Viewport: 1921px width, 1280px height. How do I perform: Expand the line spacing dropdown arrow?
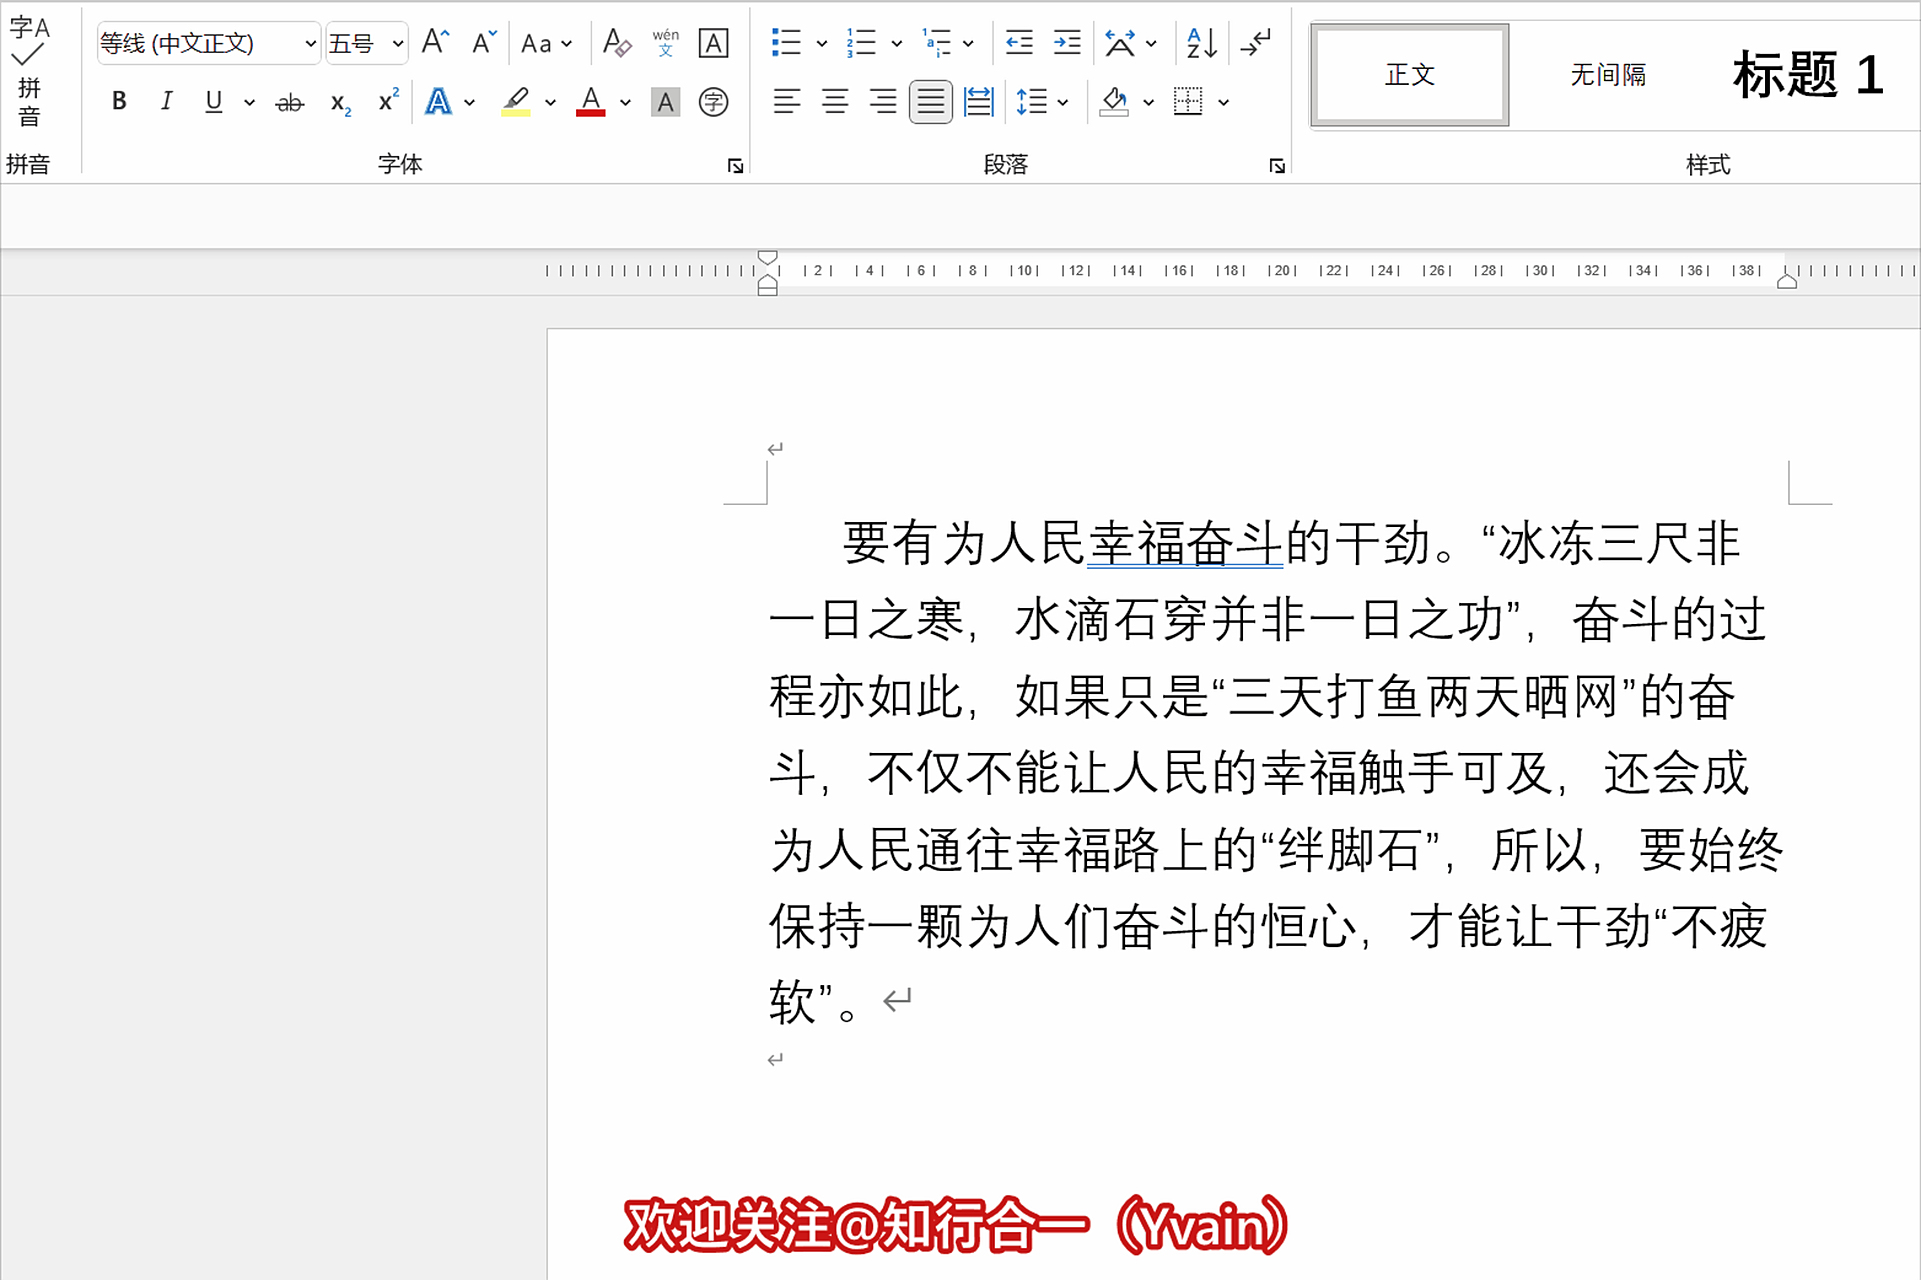point(1063,102)
